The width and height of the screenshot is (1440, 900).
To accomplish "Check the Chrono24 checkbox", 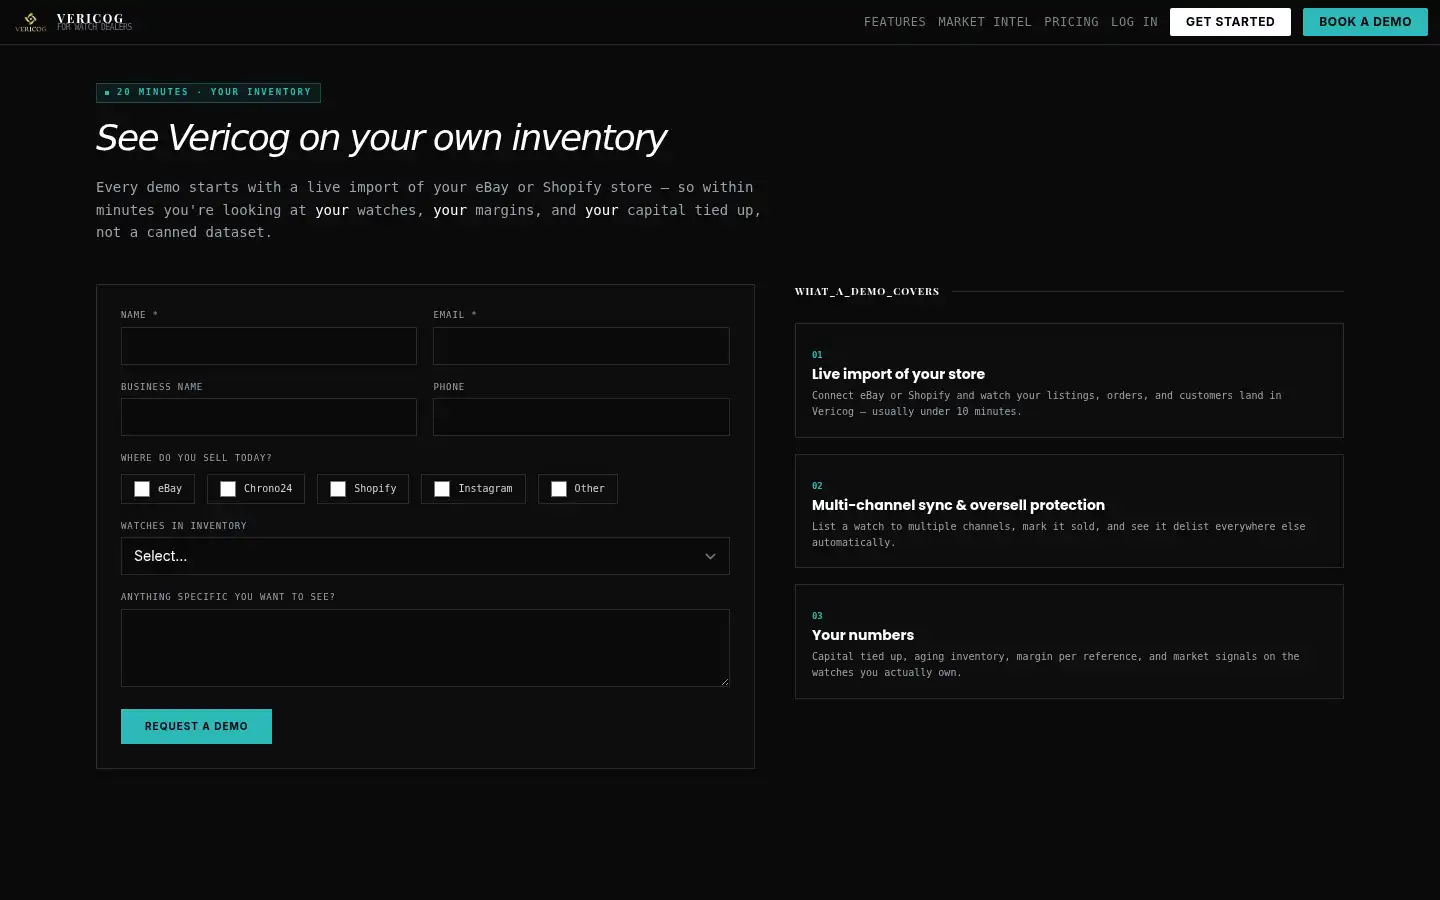I will [x=228, y=489].
